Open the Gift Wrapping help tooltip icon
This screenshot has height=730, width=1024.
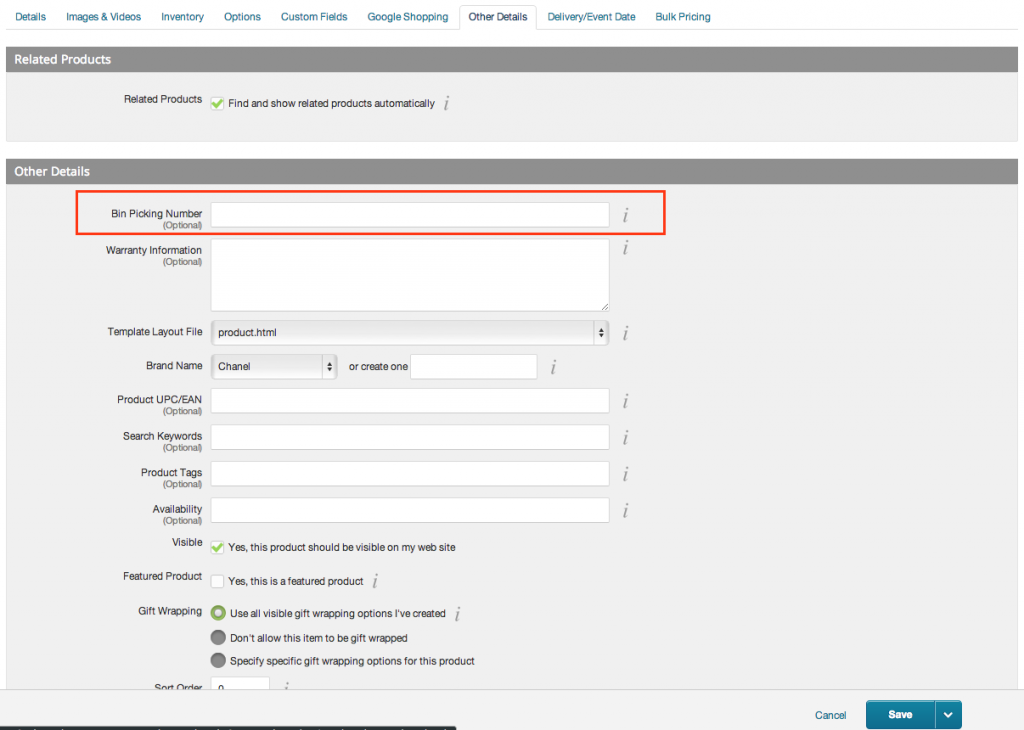[x=456, y=613]
